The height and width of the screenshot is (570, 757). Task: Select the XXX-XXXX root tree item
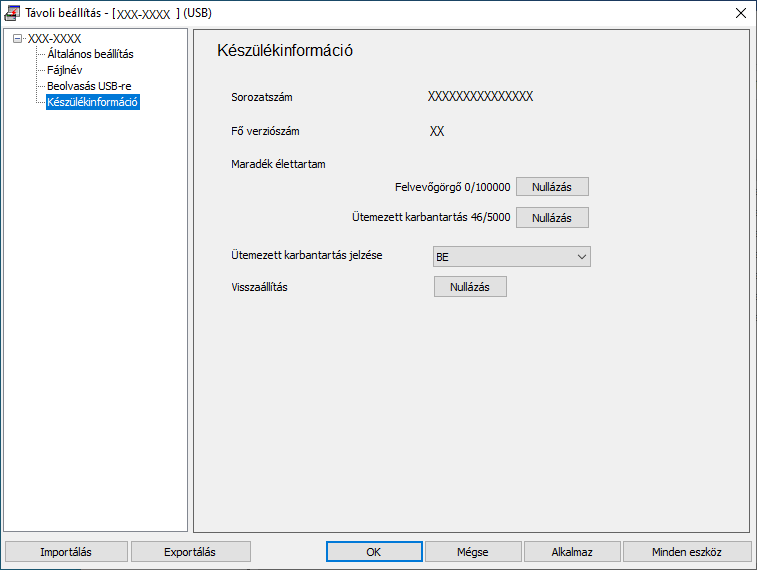click(54, 39)
